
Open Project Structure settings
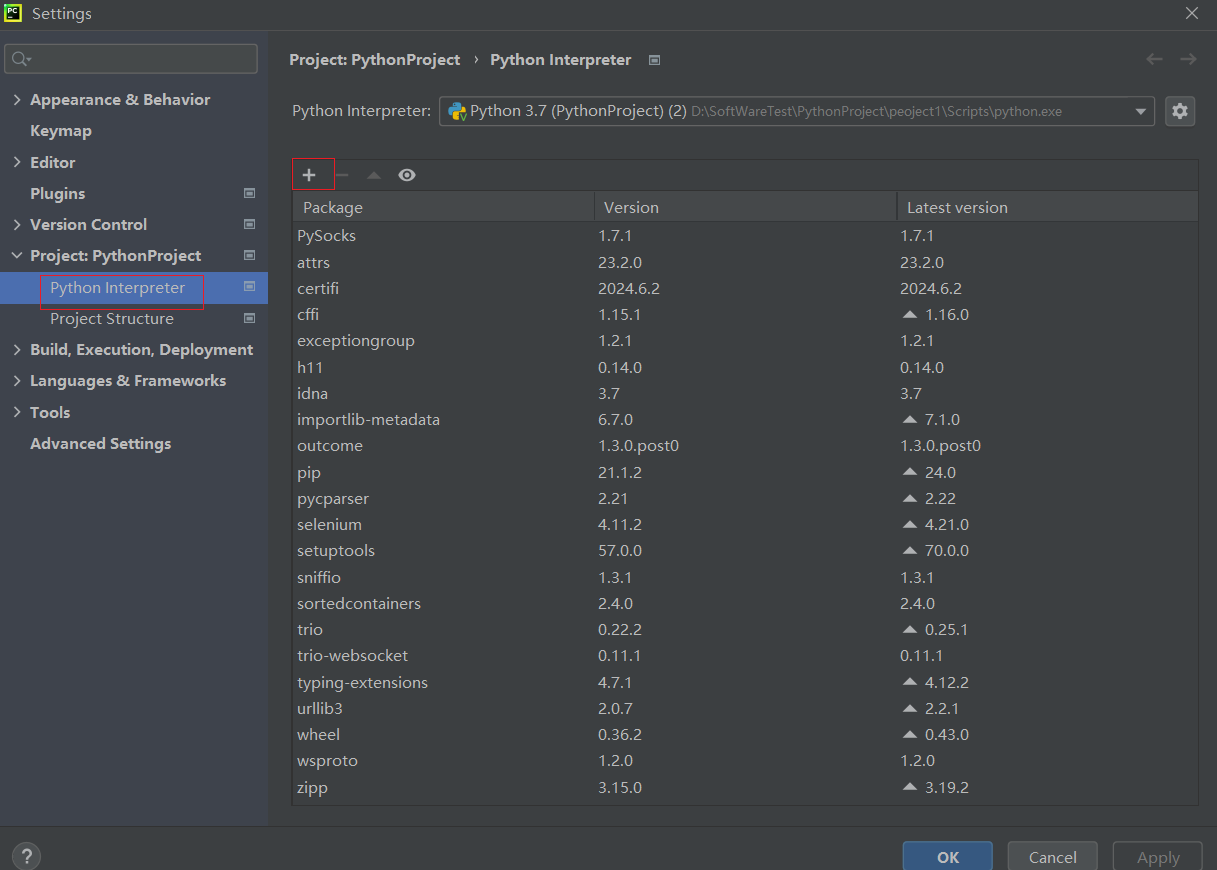click(x=112, y=318)
